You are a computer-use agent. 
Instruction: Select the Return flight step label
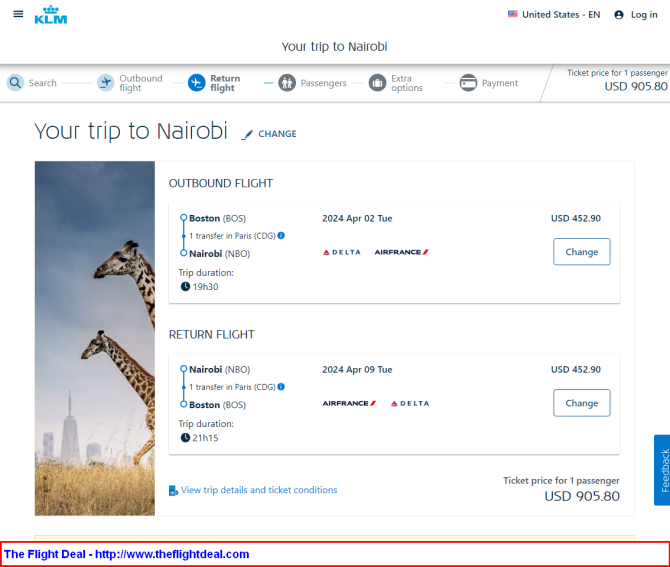pos(225,83)
